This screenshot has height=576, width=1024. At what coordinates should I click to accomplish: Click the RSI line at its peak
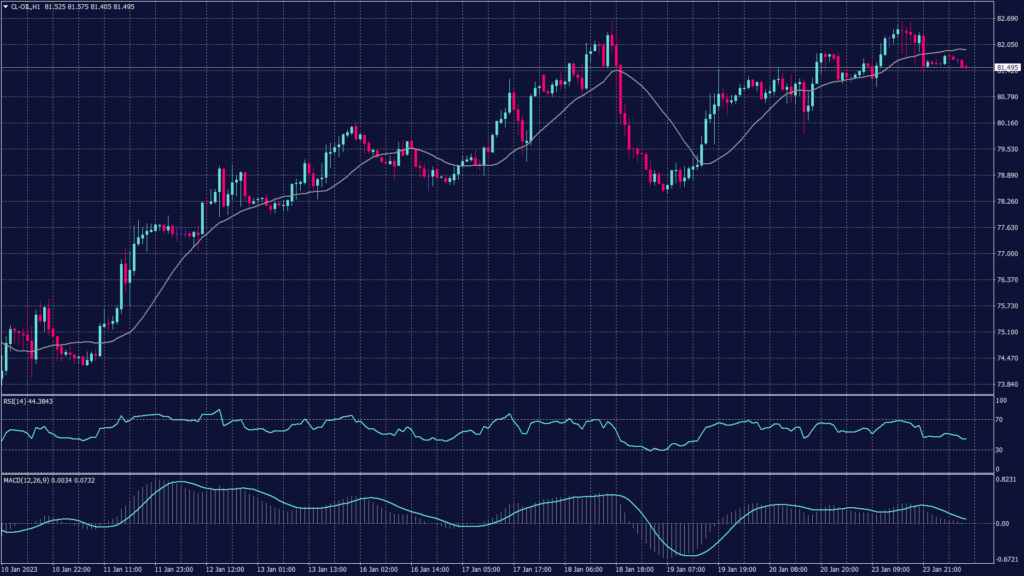point(218,408)
